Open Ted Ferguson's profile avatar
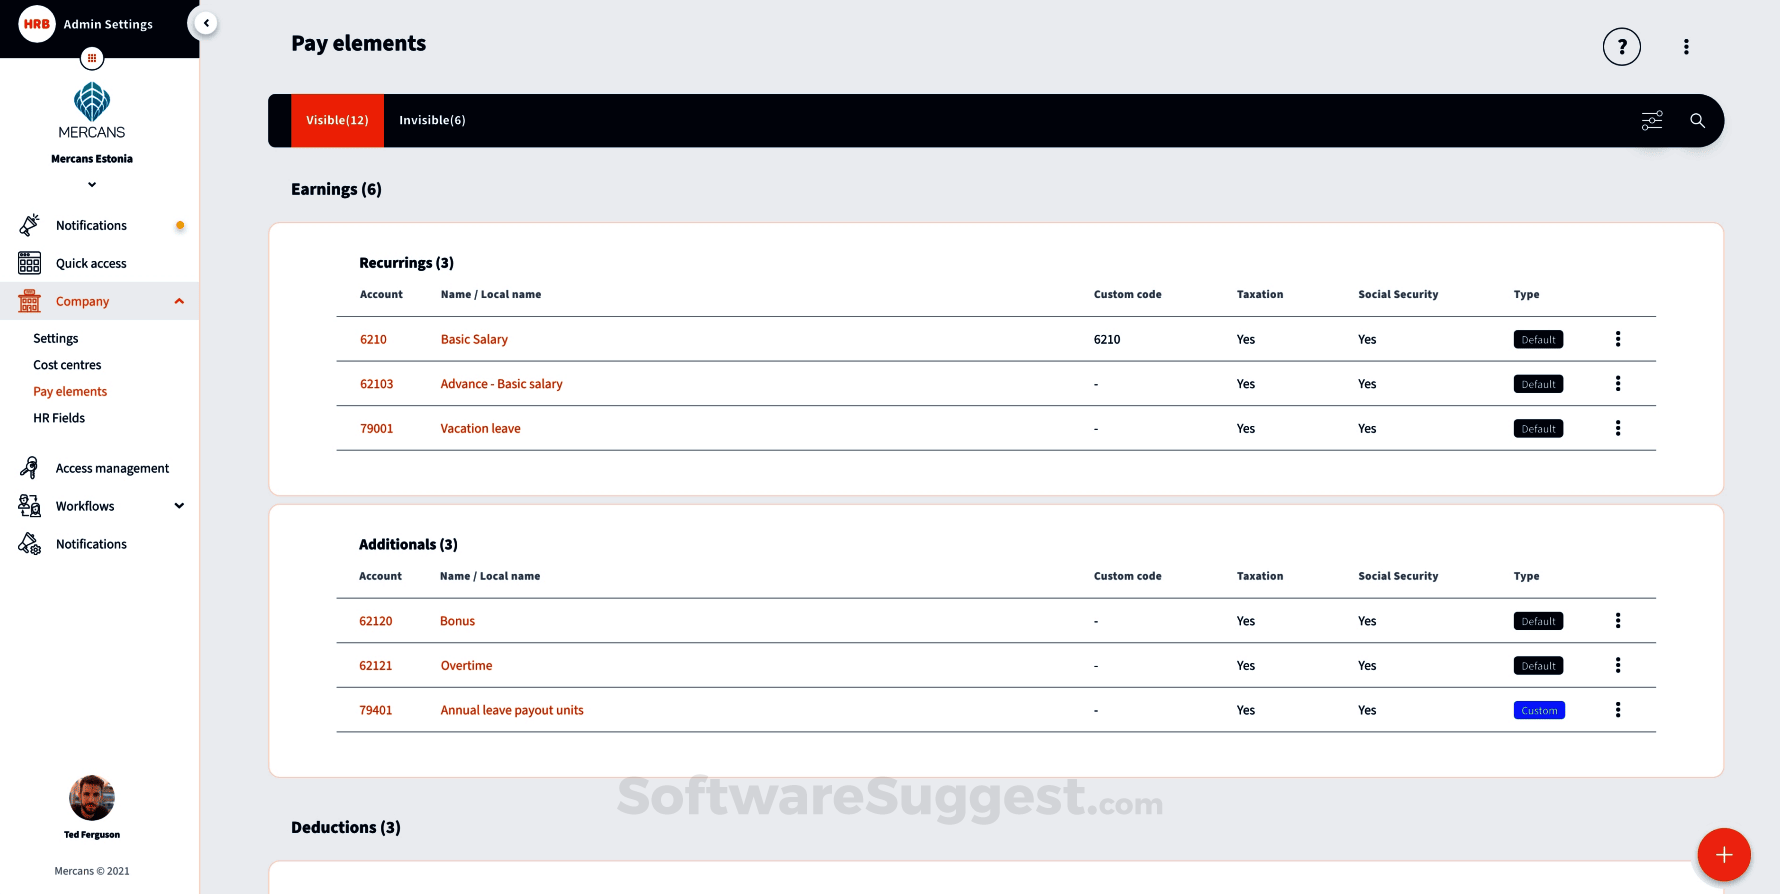The image size is (1780, 894). point(92,798)
